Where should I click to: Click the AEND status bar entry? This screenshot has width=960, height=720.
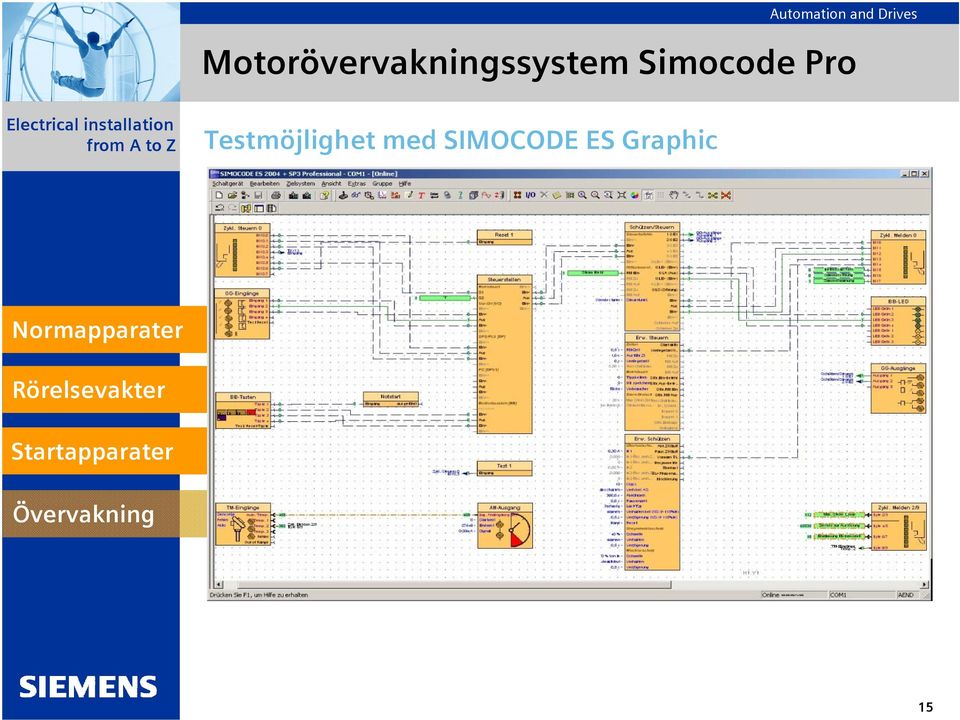(x=907, y=595)
